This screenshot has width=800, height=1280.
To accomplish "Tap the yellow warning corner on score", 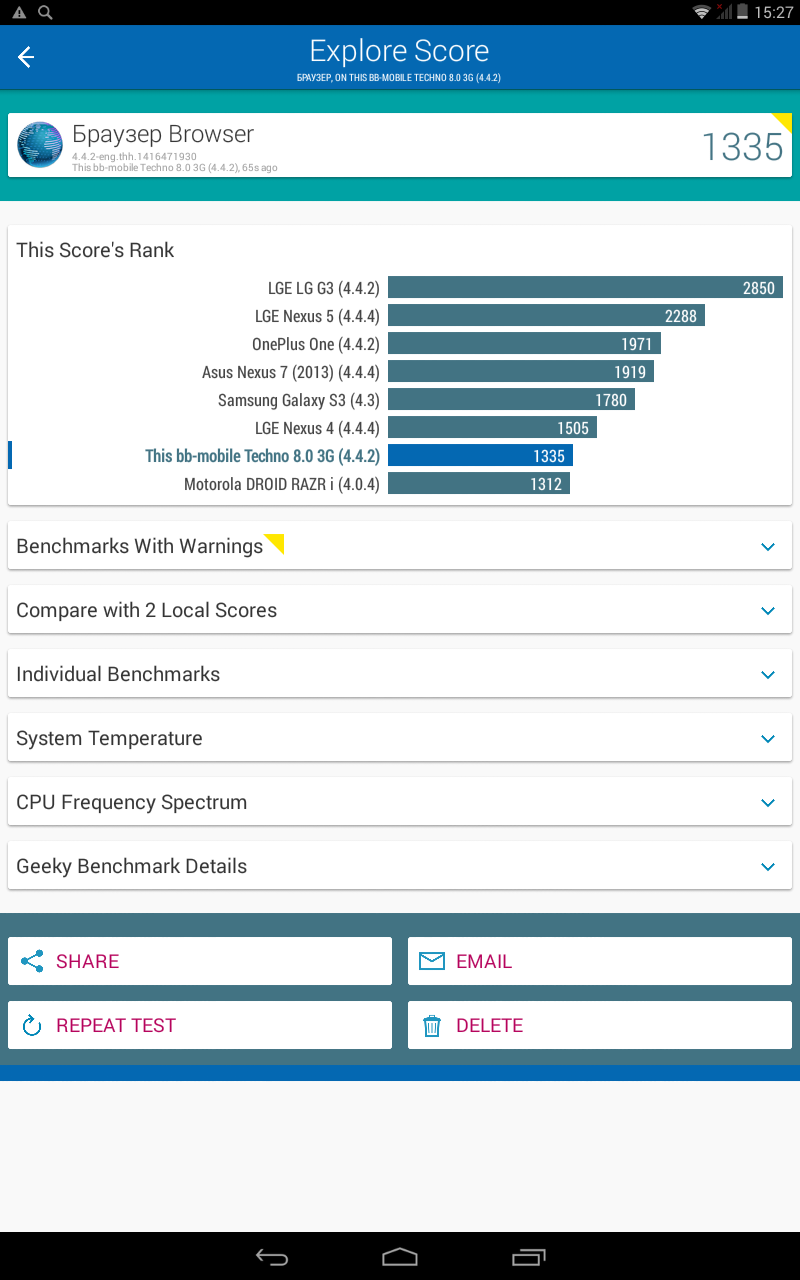I will 783,122.
